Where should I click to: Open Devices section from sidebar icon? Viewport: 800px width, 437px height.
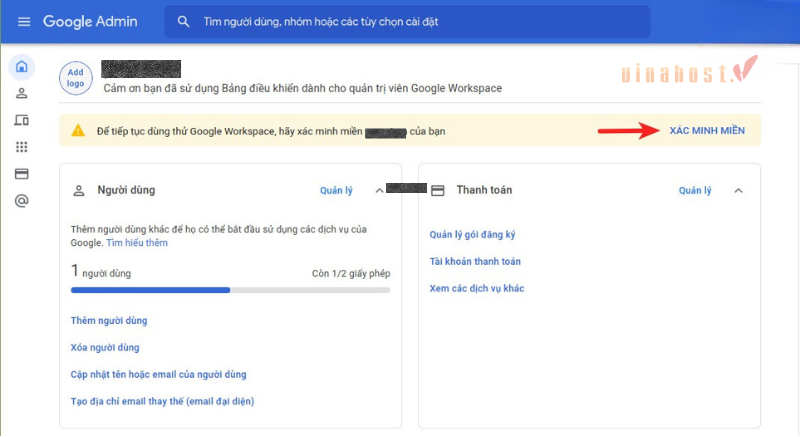21,120
